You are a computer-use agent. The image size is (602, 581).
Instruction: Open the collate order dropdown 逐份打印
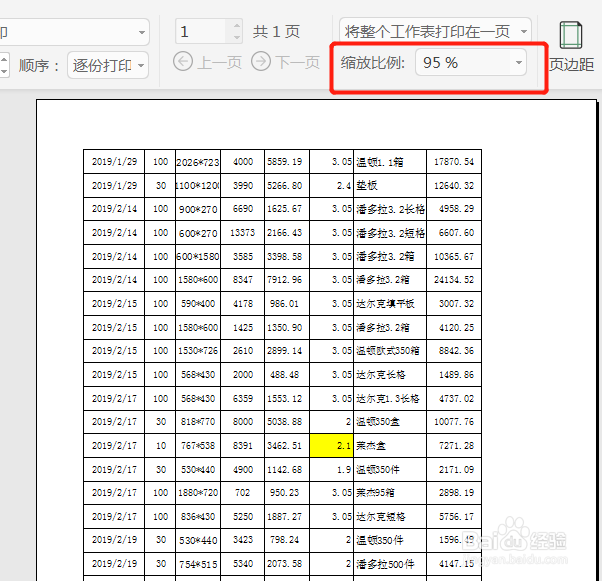pos(108,65)
